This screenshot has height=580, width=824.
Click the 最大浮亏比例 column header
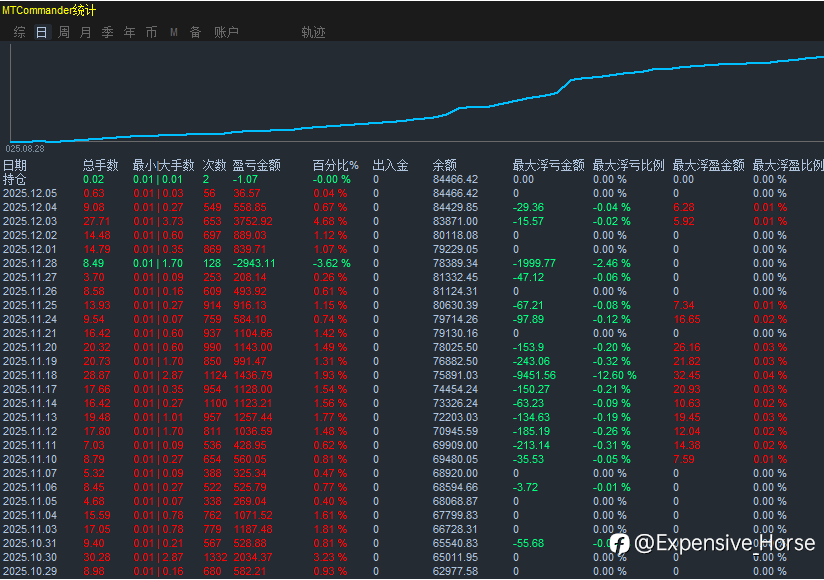(x=629, y=165)
